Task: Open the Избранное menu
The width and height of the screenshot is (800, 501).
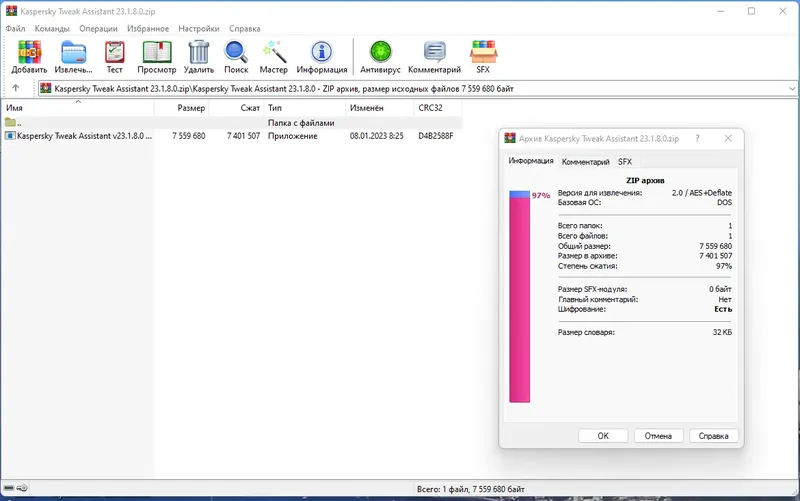Action: [148, 29]
